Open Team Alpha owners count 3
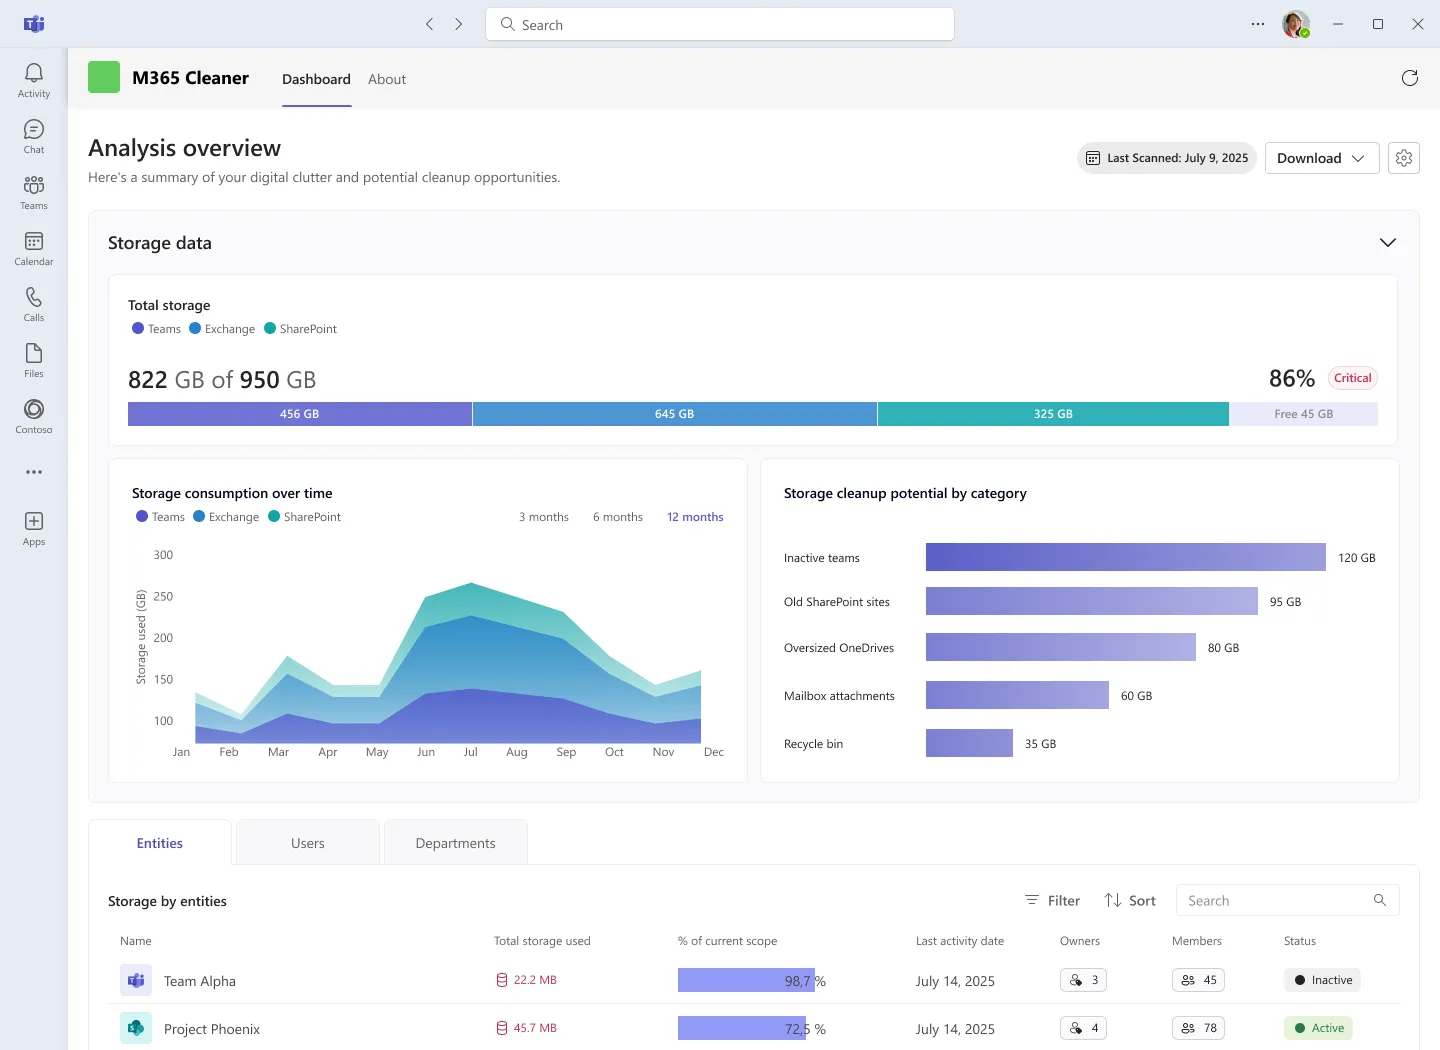The height and width of the screenshot is (1050, 1440). (1083, 980)
